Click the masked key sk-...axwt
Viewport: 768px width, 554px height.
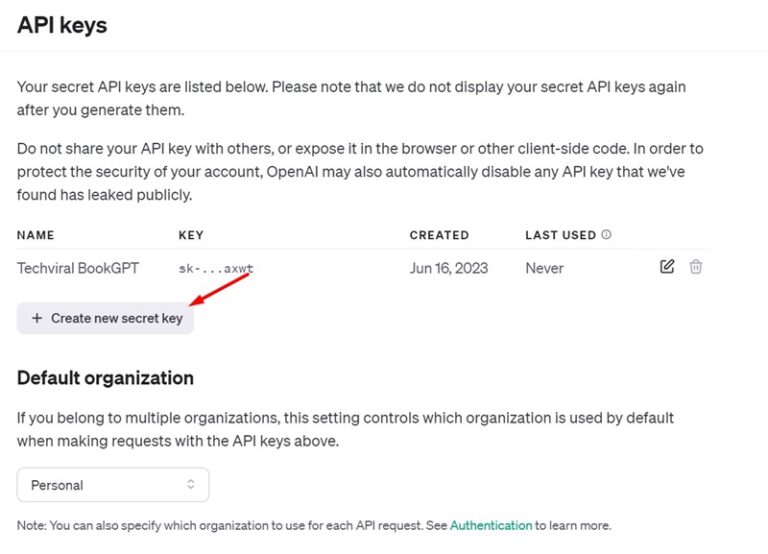pyautogui.click(x=215, y=268)
